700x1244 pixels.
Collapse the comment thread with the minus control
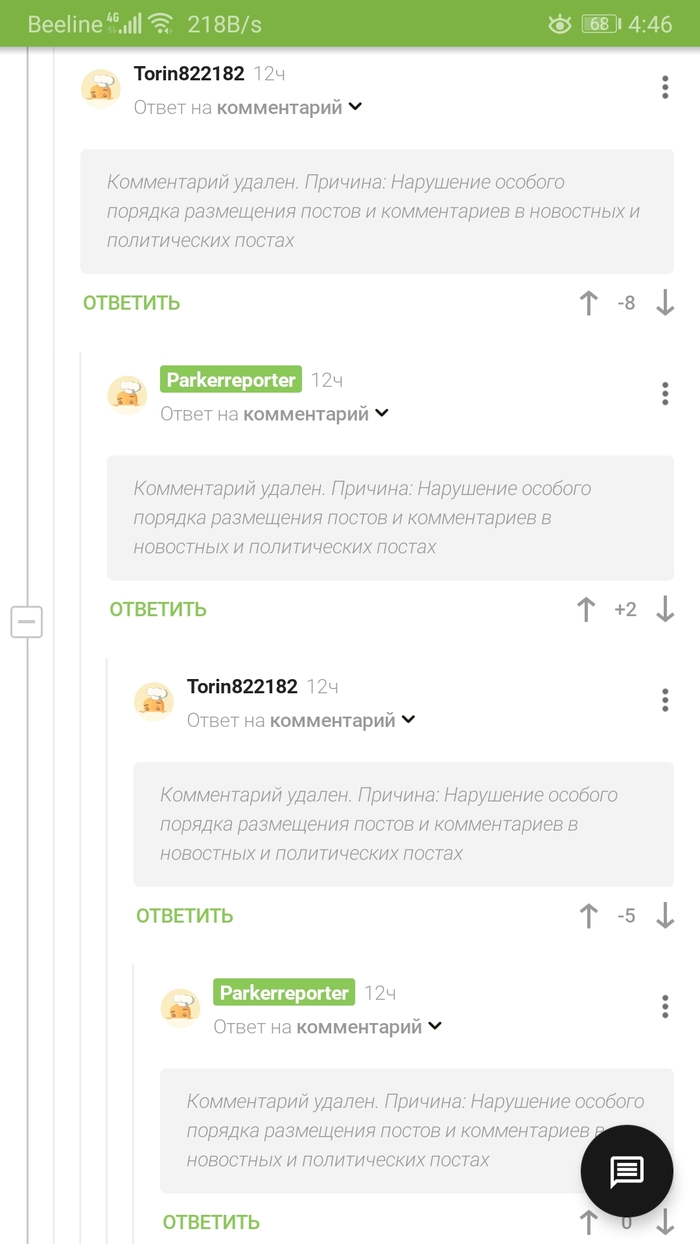tap(26, 622)
